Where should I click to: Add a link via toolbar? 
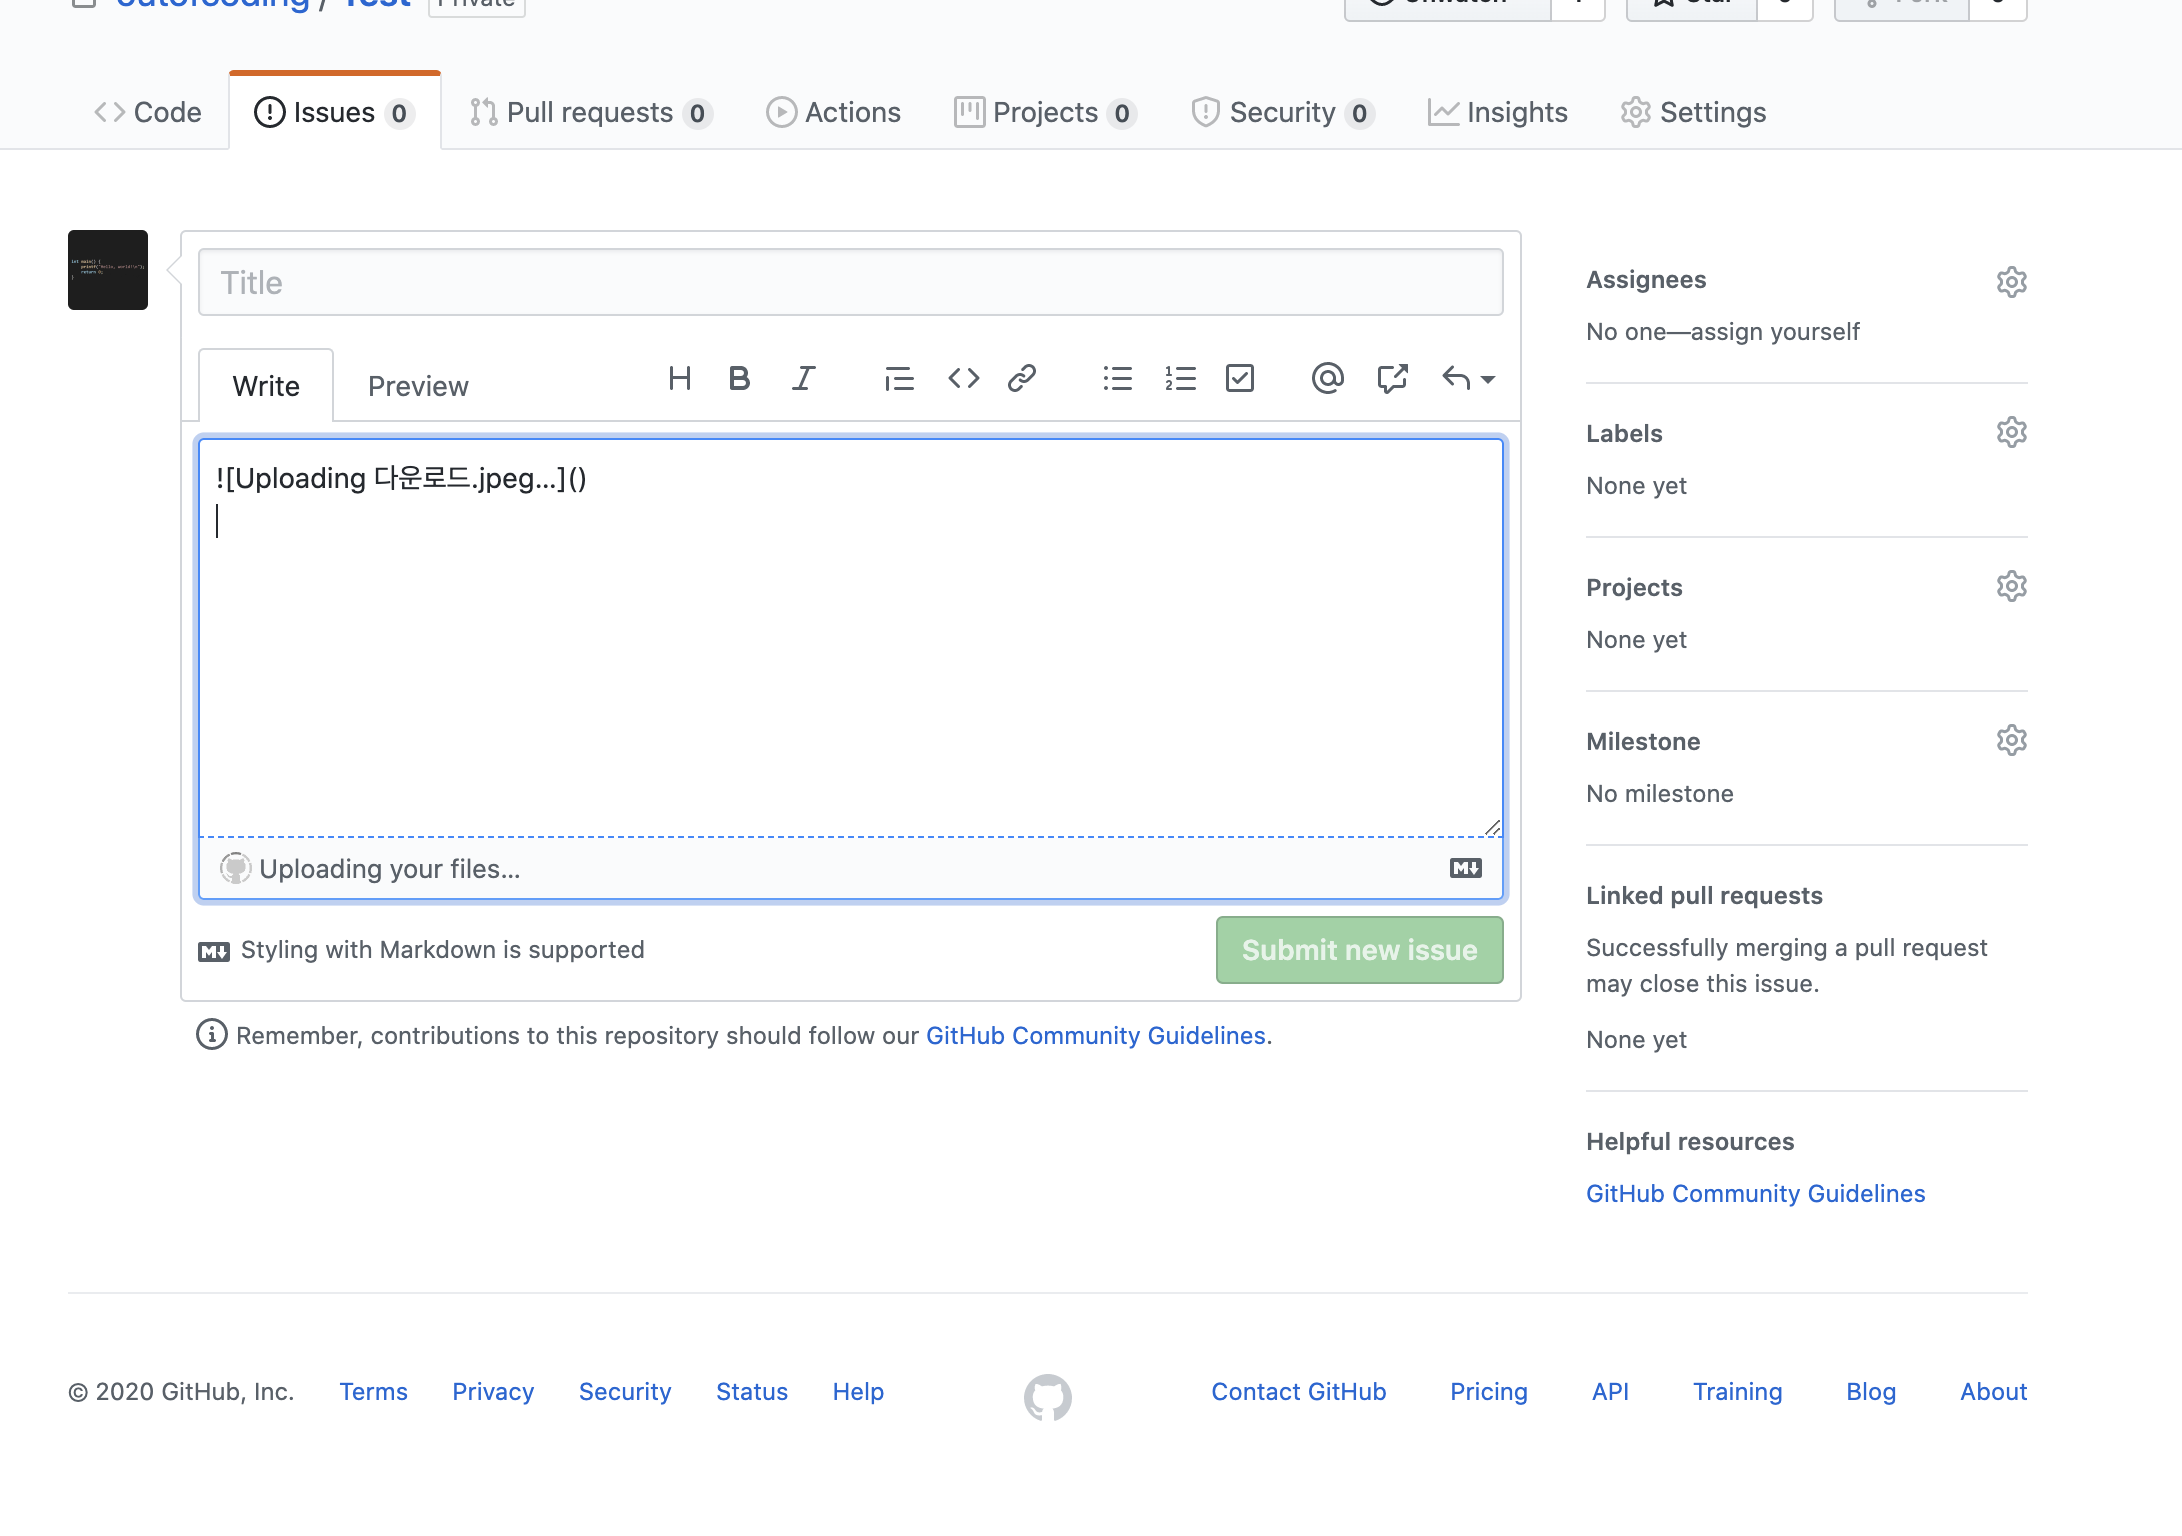point(1021,379)
